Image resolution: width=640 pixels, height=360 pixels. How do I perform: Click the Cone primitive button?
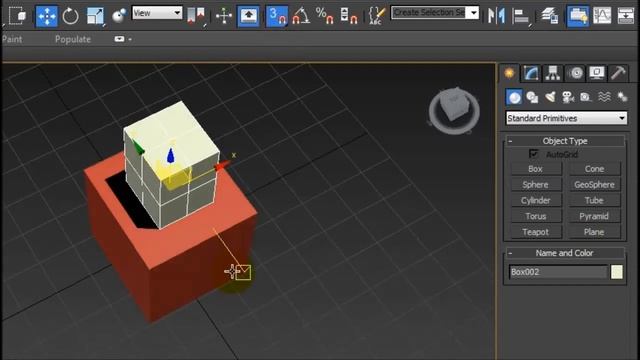pyautogui.click(x=594, y=169)
